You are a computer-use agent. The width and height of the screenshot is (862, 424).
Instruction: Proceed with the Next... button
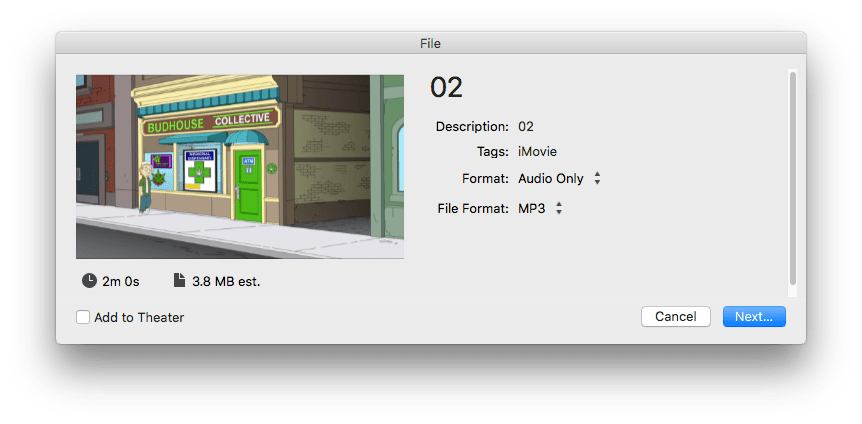pos(754,316)
